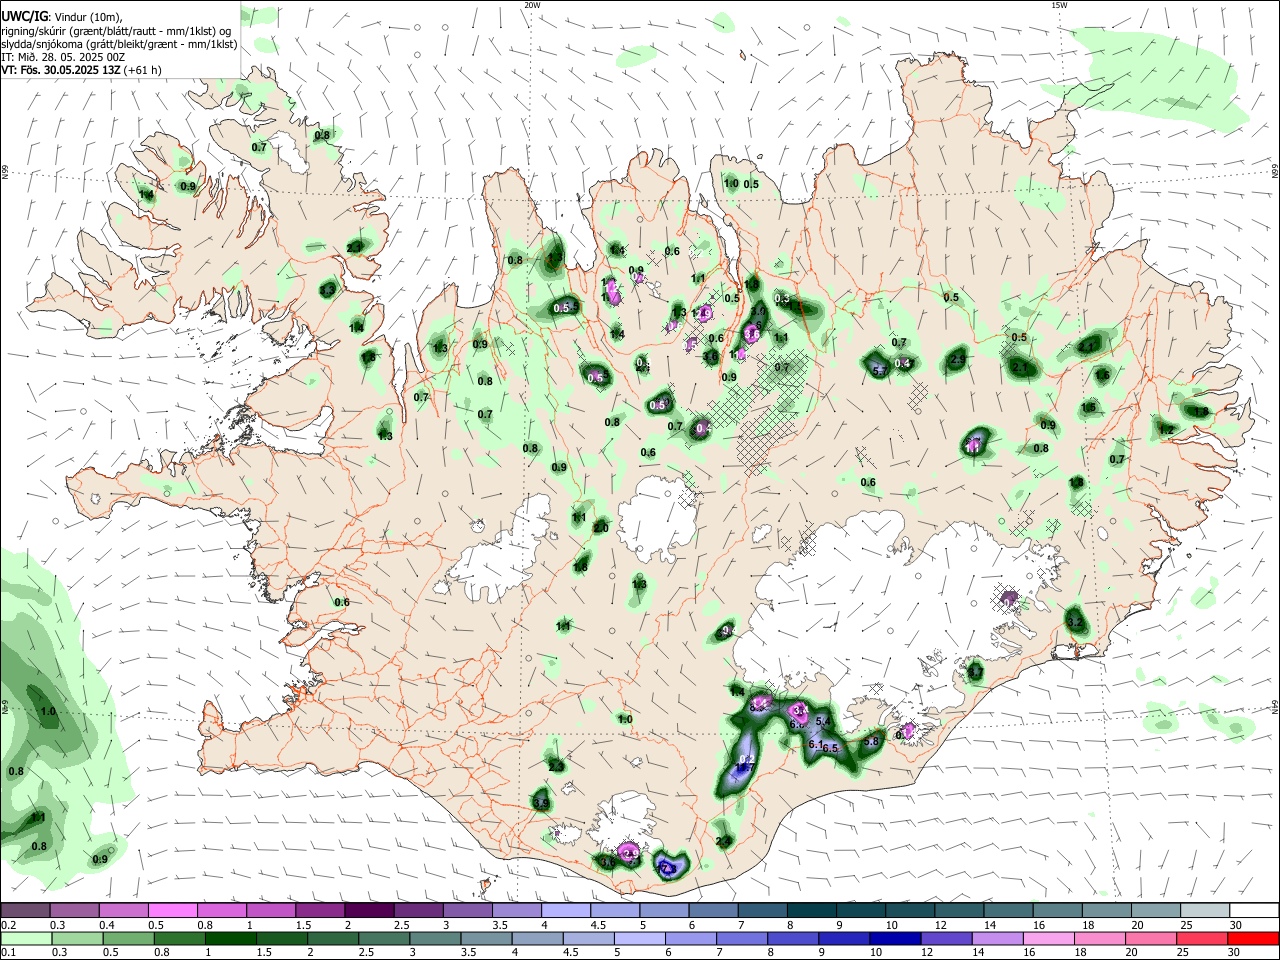The image size is (1280, 960).
Task: Click the light lavender swatch above '4' in top legend
Action: tap(566, 911)
